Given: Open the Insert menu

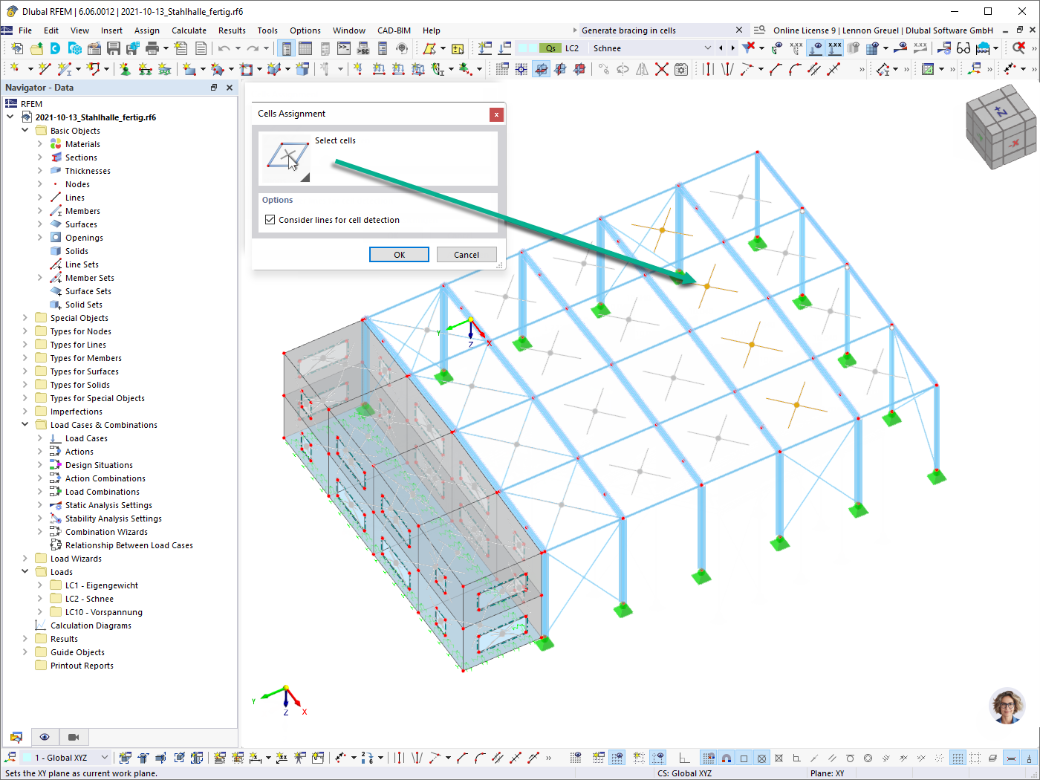Looking at the screenshot, I should pyautogui.click(x=111, y=31).
